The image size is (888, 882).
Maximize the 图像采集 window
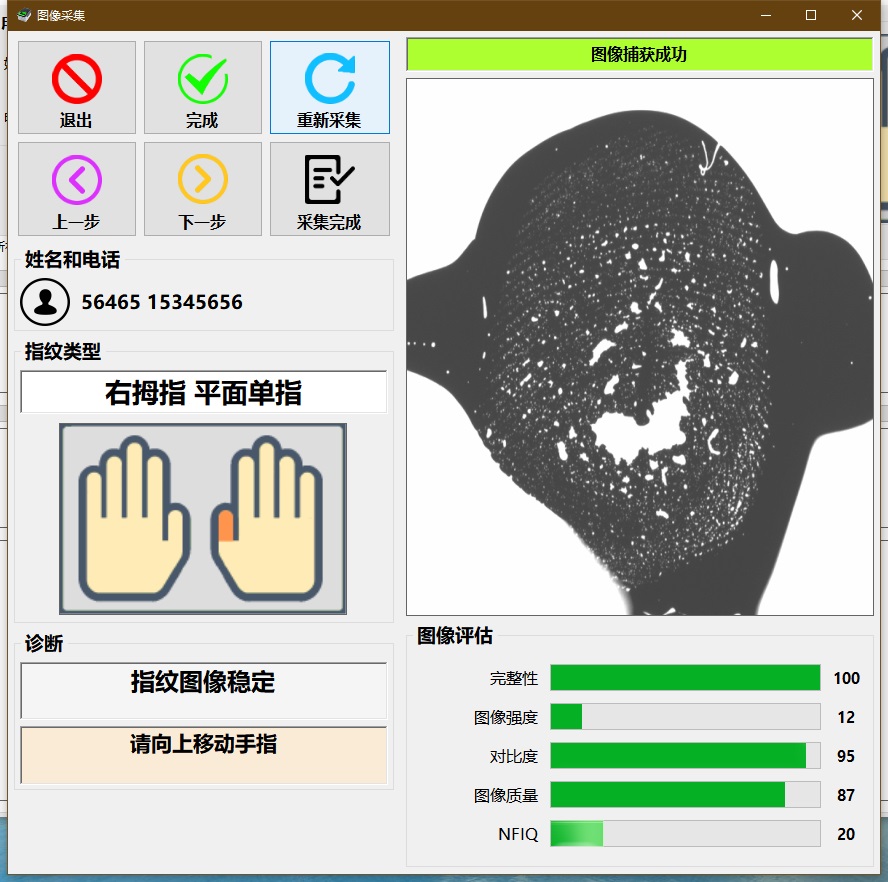click(811, 15)
